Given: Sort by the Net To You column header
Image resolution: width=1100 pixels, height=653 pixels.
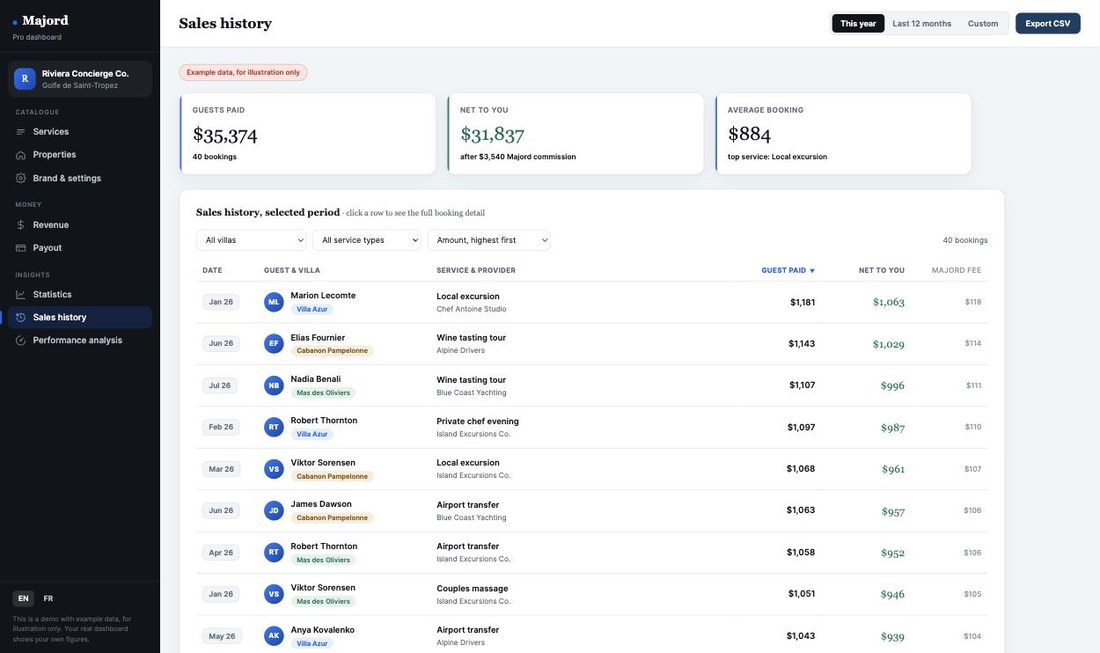Looking at the screenshot, I should (x=882, y=271).
